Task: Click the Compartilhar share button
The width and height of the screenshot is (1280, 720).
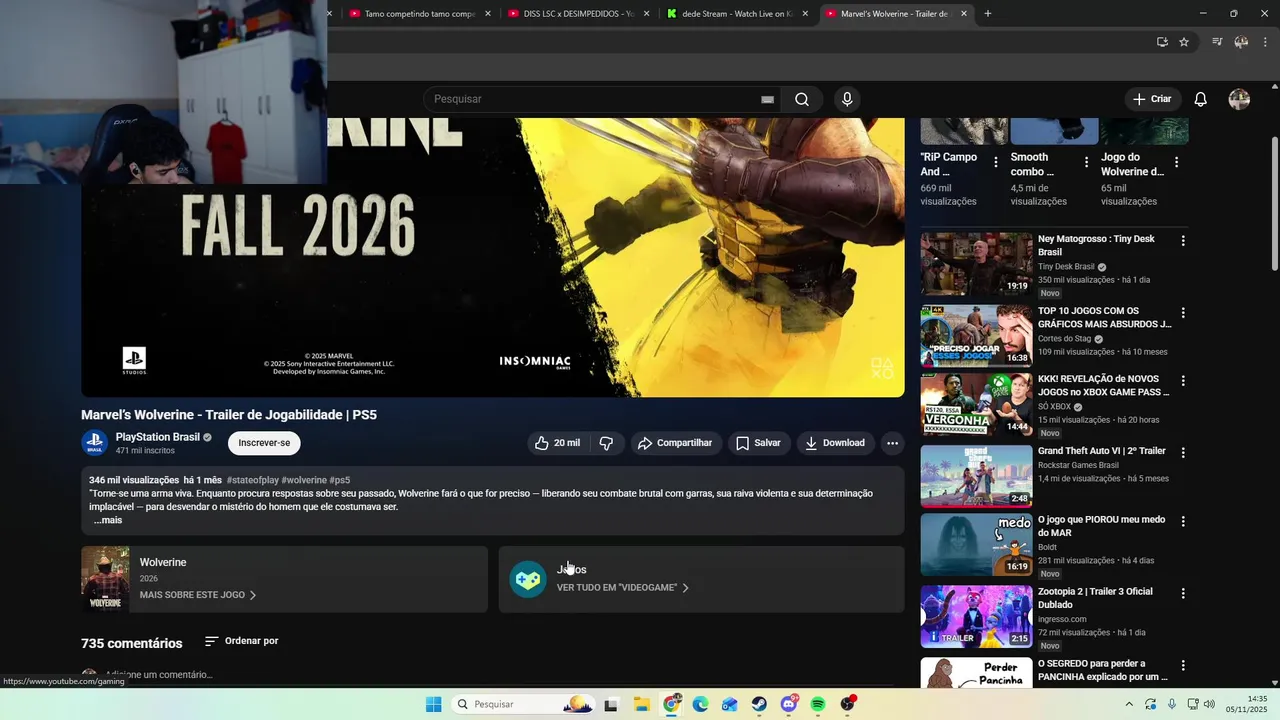Action: coord(675,443)
